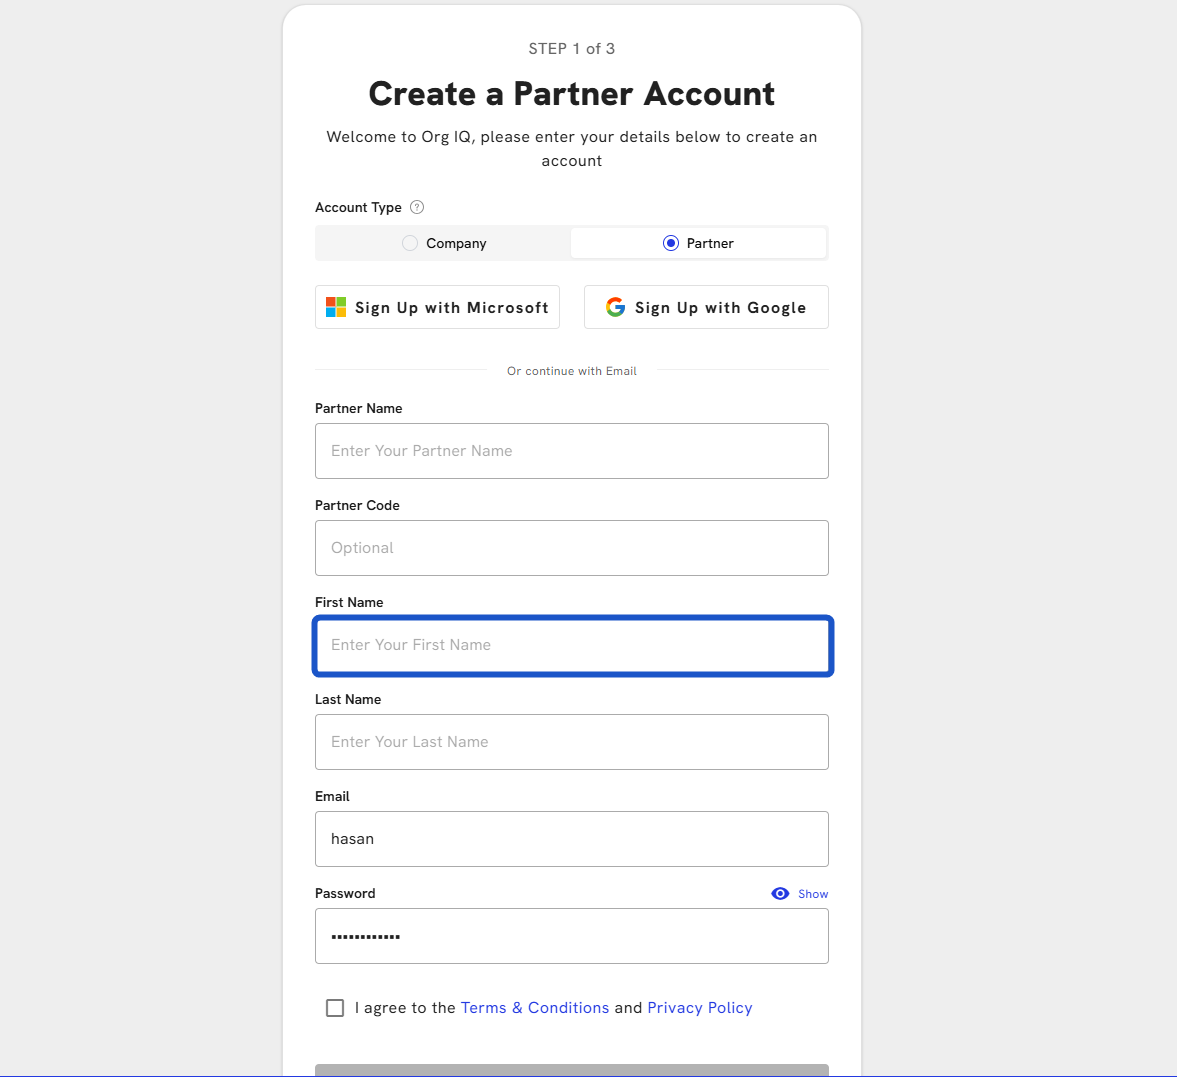Click the Microsoft logo icon
Screen dimensions: 1177x1077
pyautogui.click(x=336, y=307)
